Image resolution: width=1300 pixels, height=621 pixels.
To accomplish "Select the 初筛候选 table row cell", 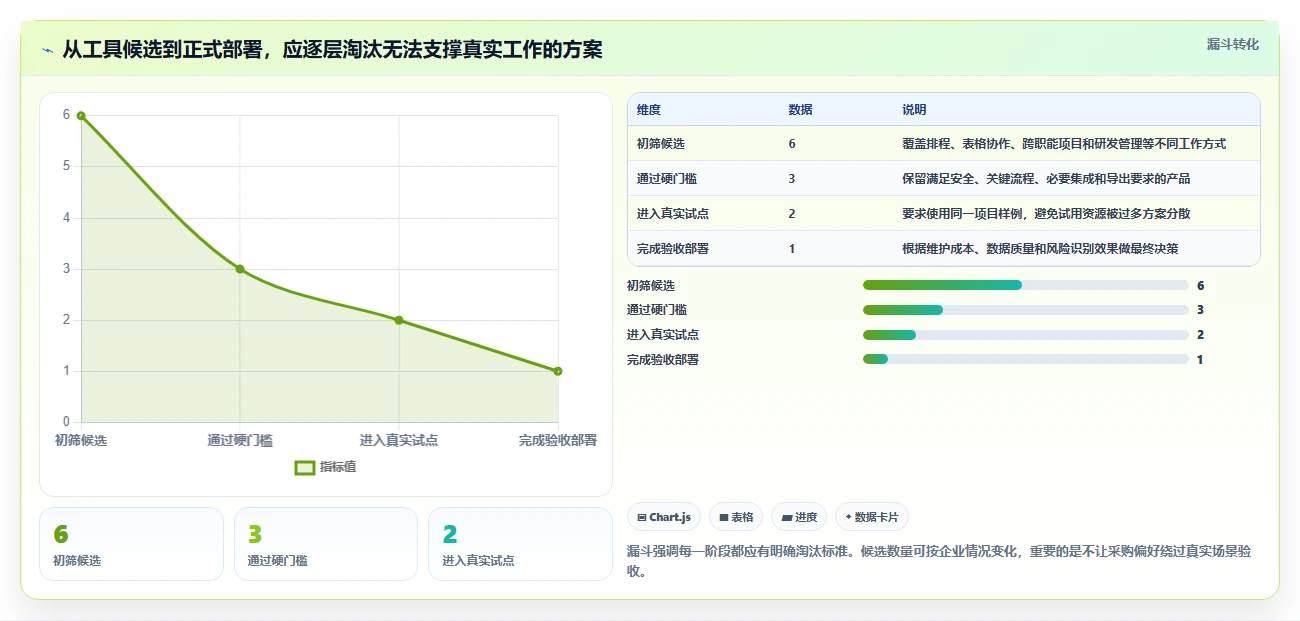I will click(661, 144).
